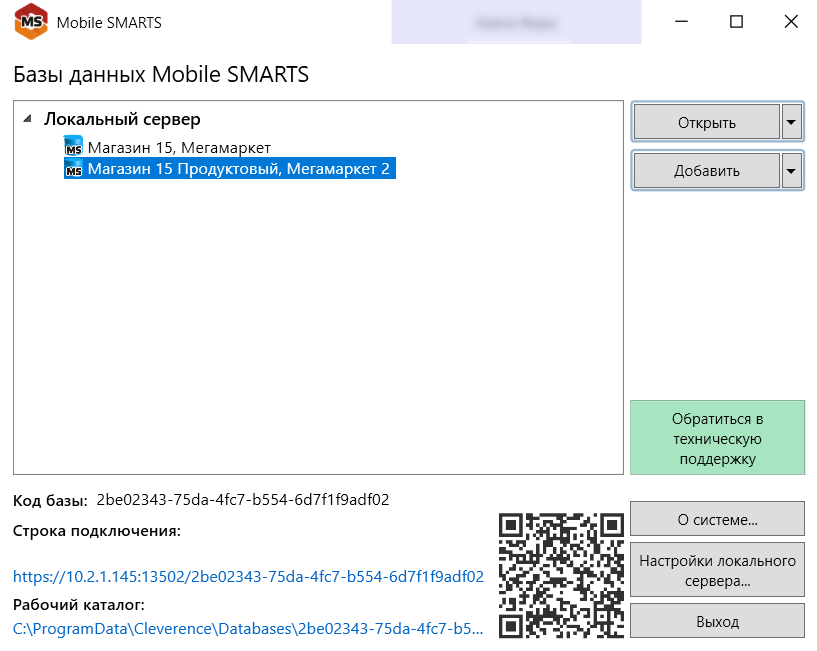Select Магазин 15 Продуктовый, Мегамаркет 2 database

click(x=238, y=170)
